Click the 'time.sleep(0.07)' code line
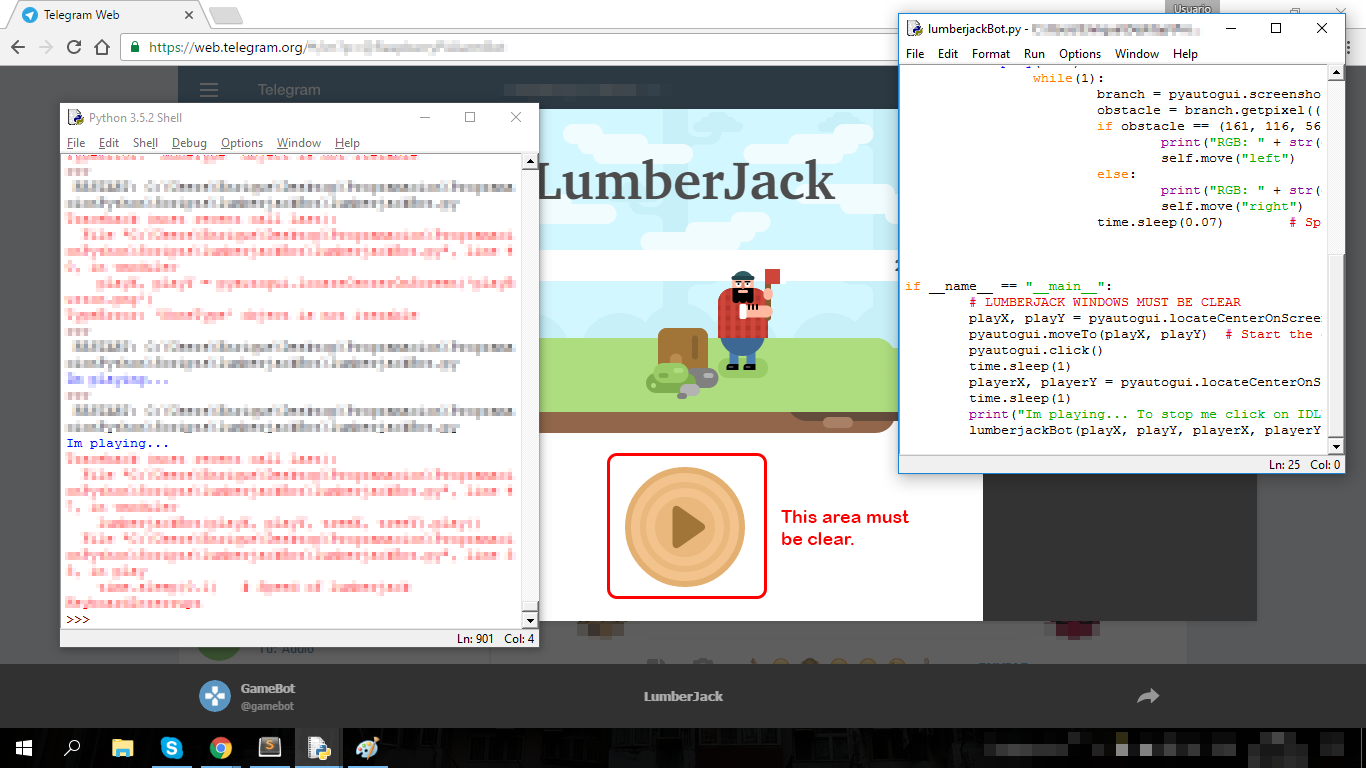 (x=1160, y=222)
